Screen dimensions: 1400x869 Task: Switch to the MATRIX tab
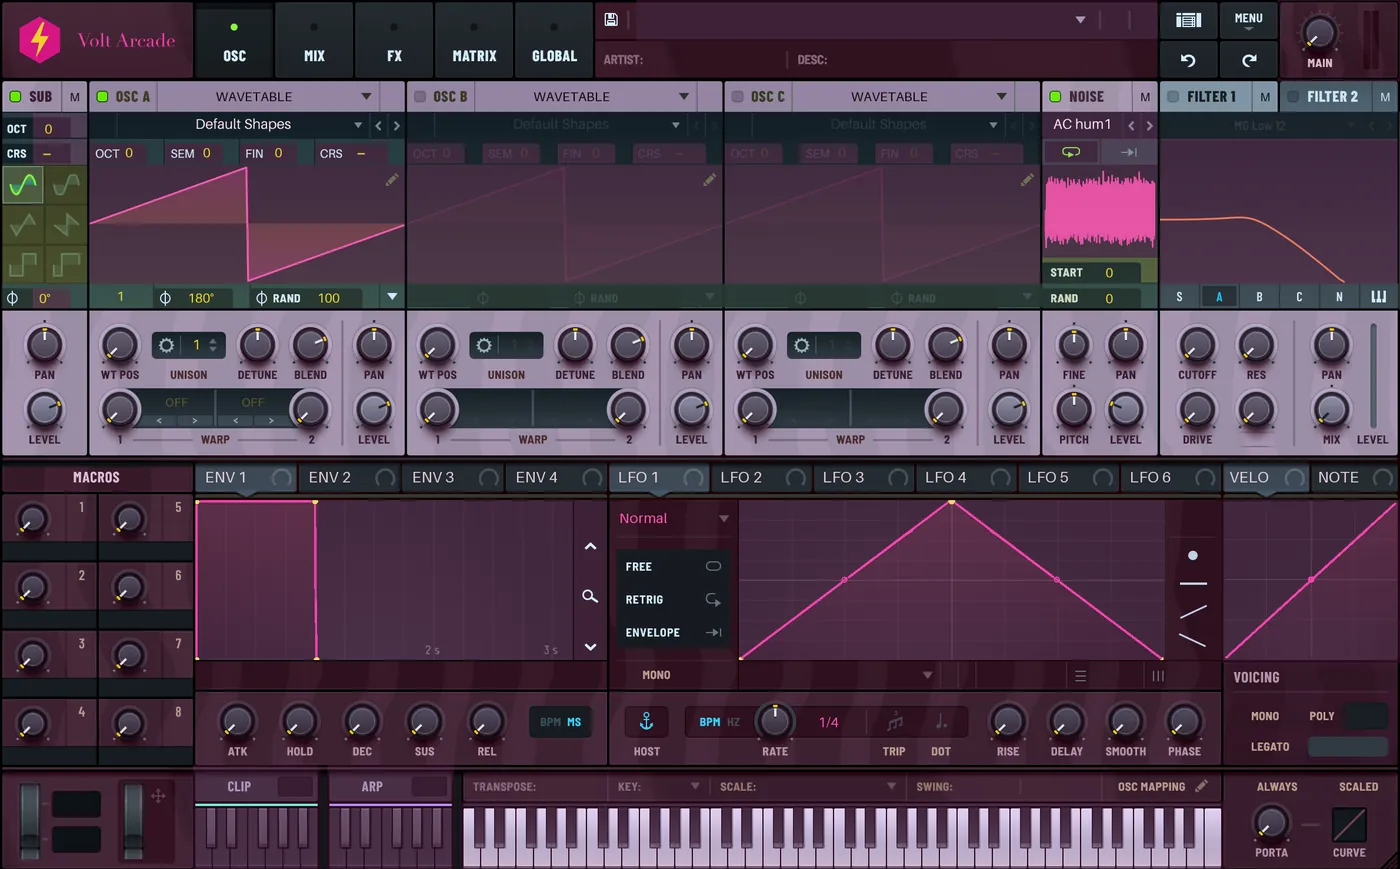tap(474, 40)
